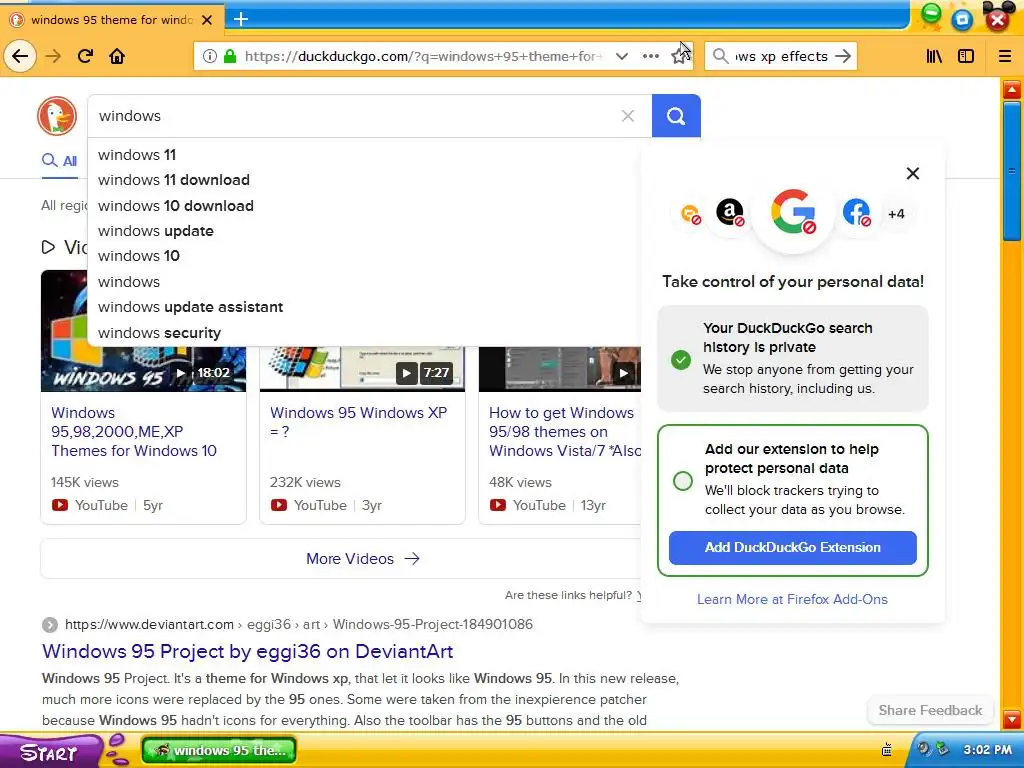Image resolution: width=1024 pixels, height=768 pixels.
Task: Click the blue DuckDuckGo search button
Action: (x=676, y=116)
